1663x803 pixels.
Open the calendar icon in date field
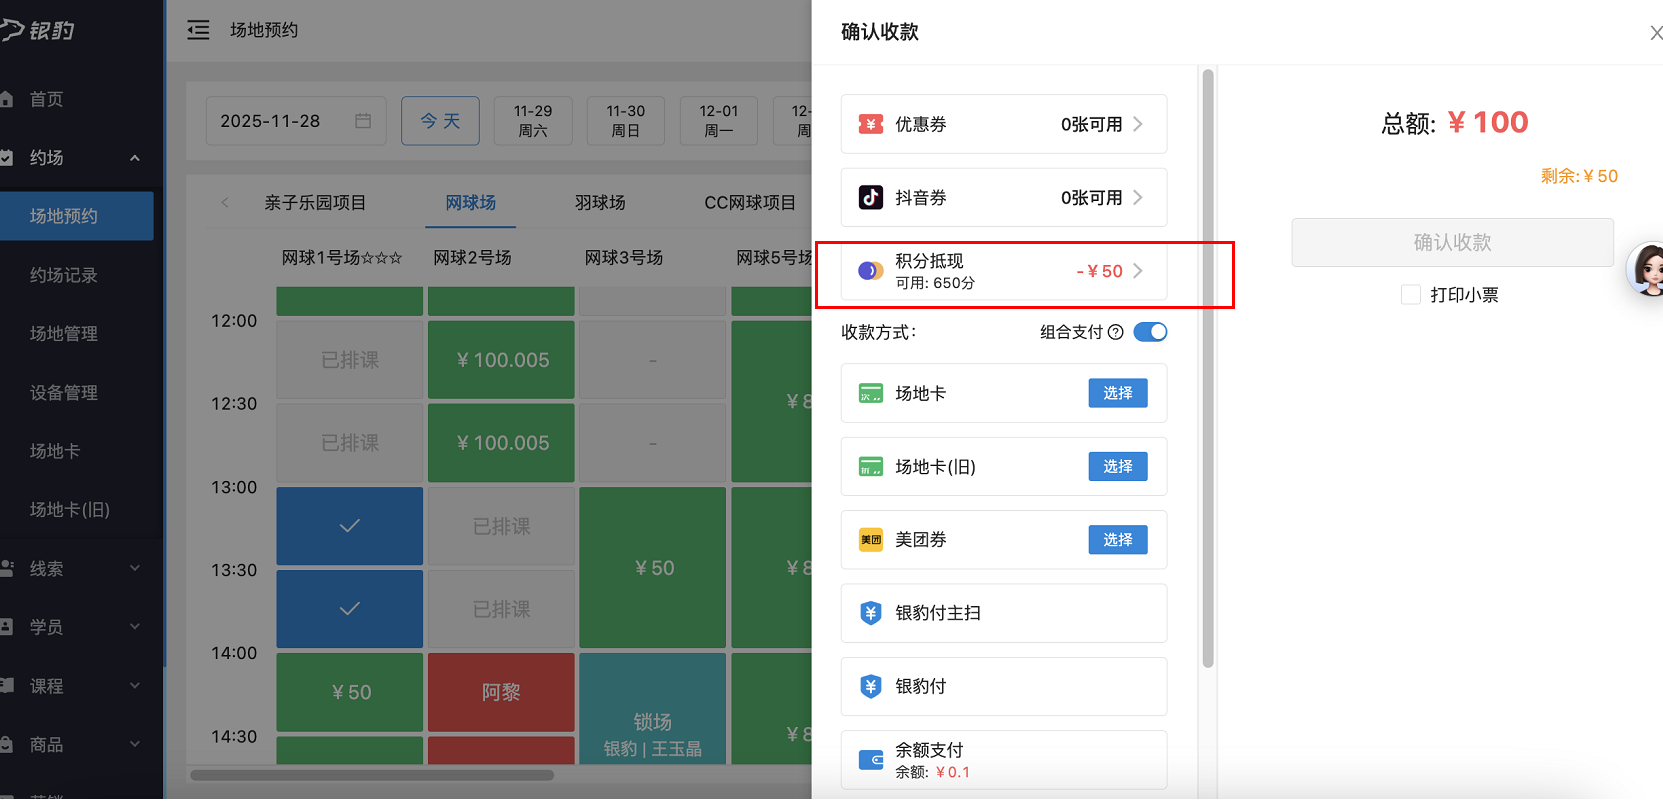363,121
